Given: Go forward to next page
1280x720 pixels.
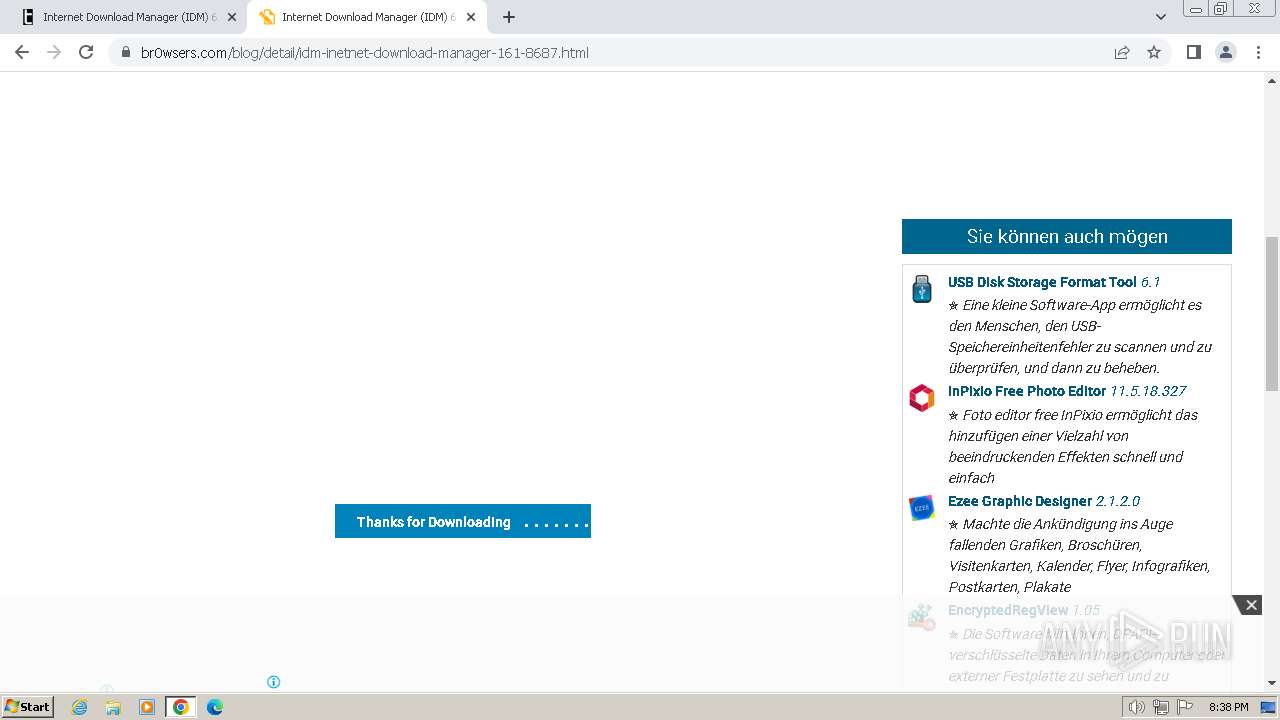Looking at the screenshot, I should [x=54, y=52].
